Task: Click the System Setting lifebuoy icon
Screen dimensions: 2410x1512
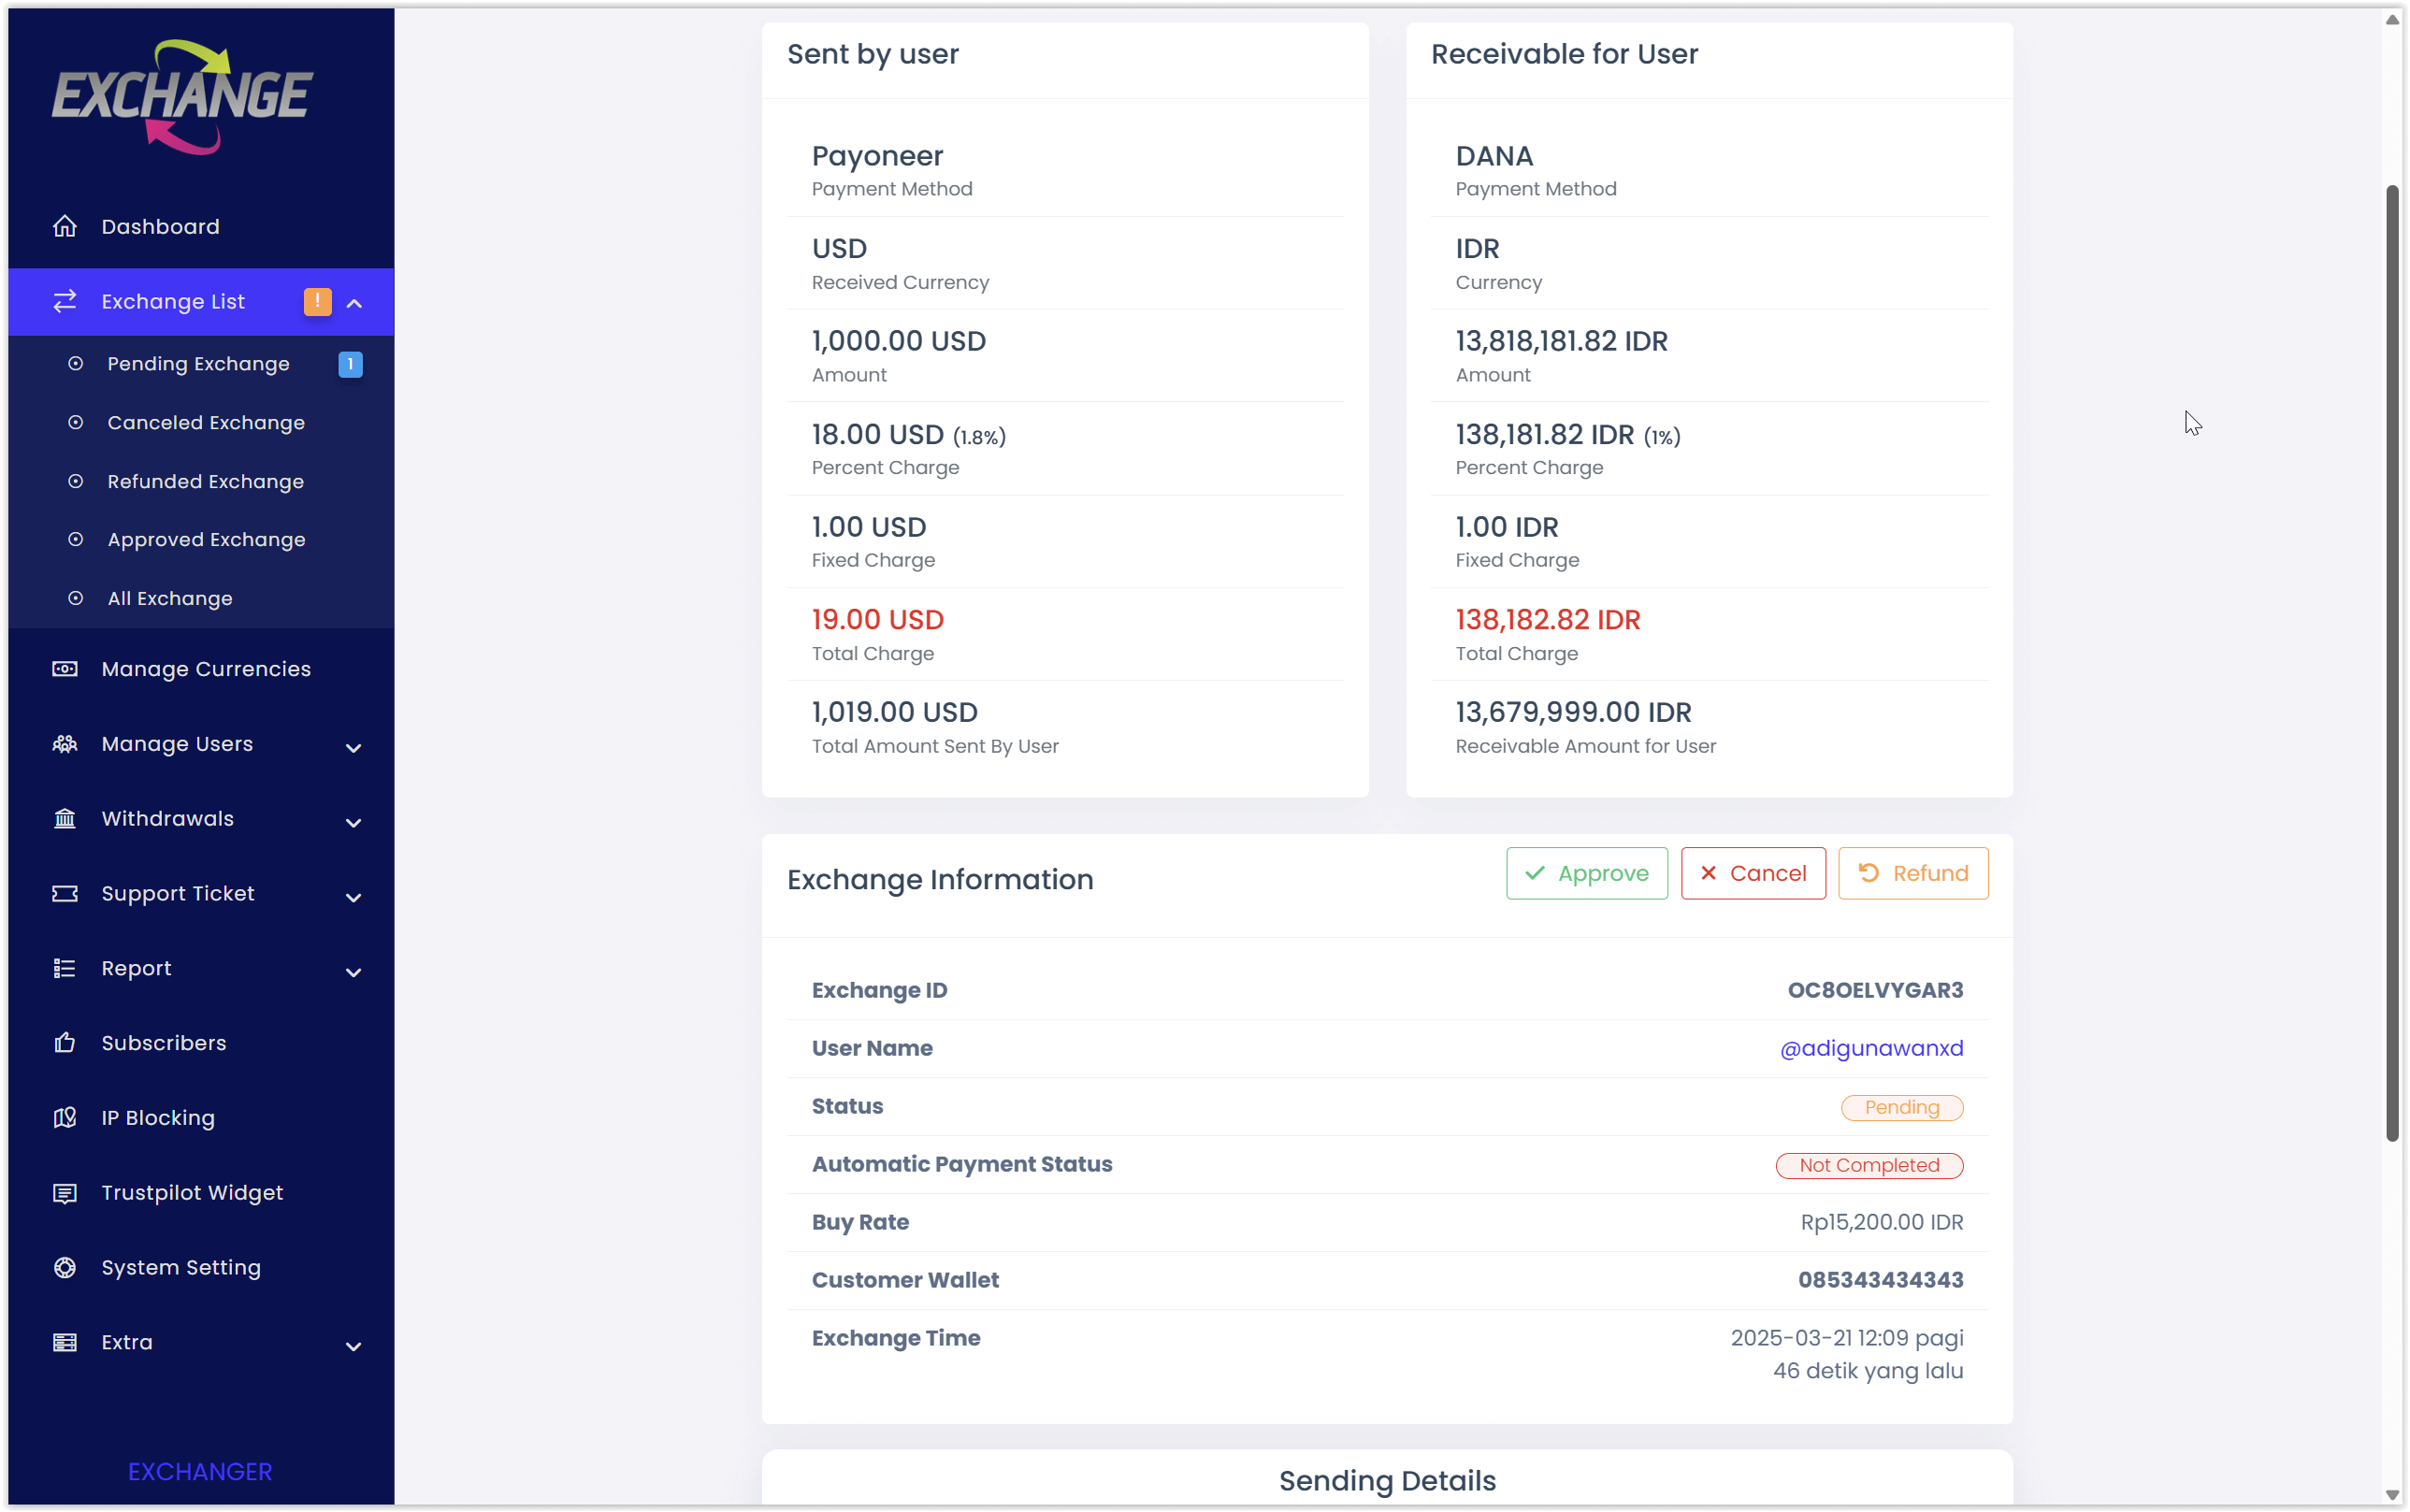Action: (x=65, y=1268)
